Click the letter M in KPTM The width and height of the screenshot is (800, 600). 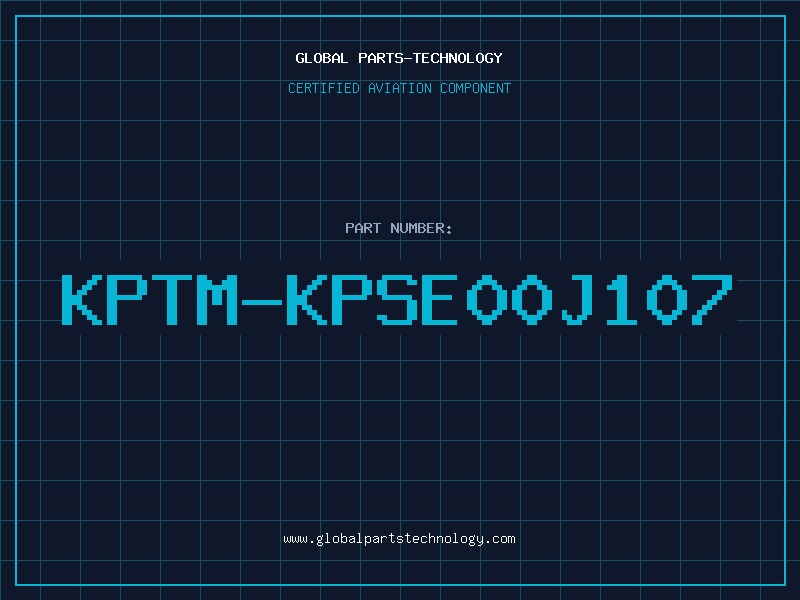point(217,299)
